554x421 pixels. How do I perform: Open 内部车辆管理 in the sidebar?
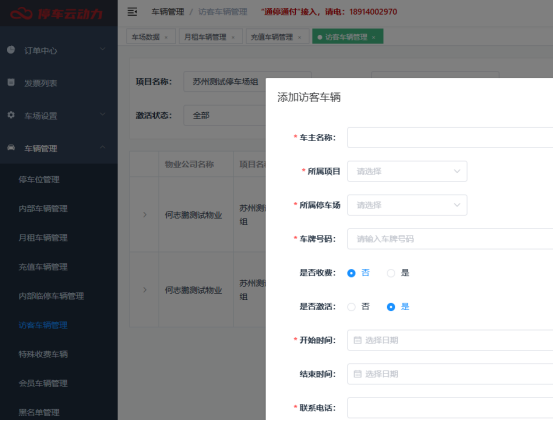[43, 208]
